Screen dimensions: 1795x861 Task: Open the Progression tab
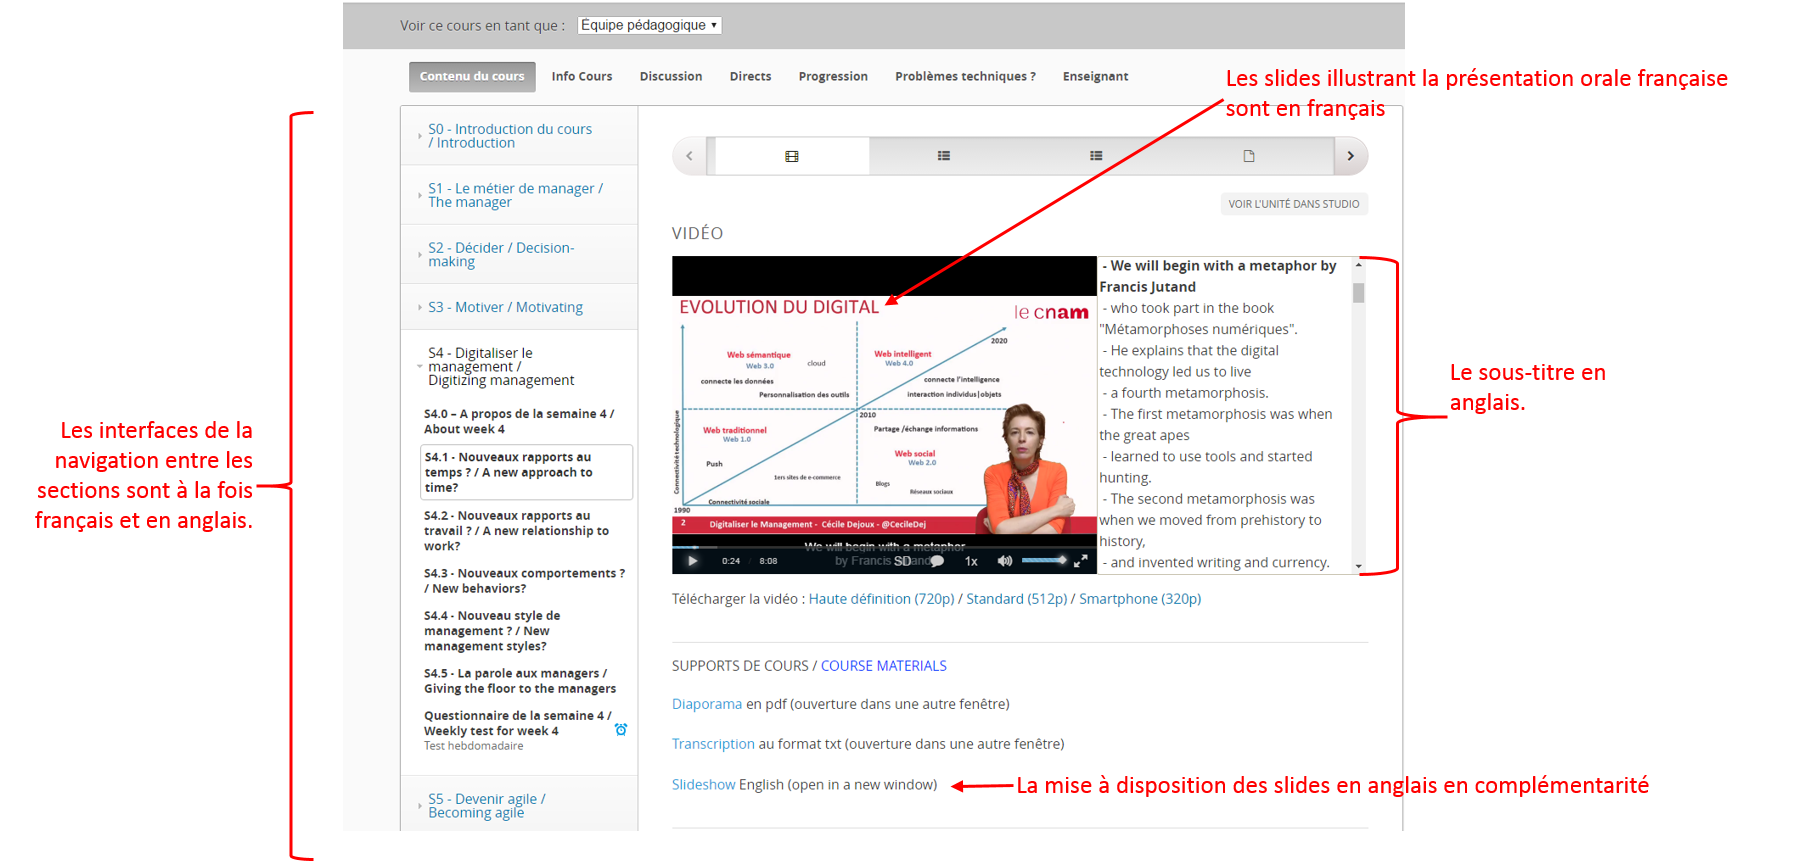pos(833,76)
